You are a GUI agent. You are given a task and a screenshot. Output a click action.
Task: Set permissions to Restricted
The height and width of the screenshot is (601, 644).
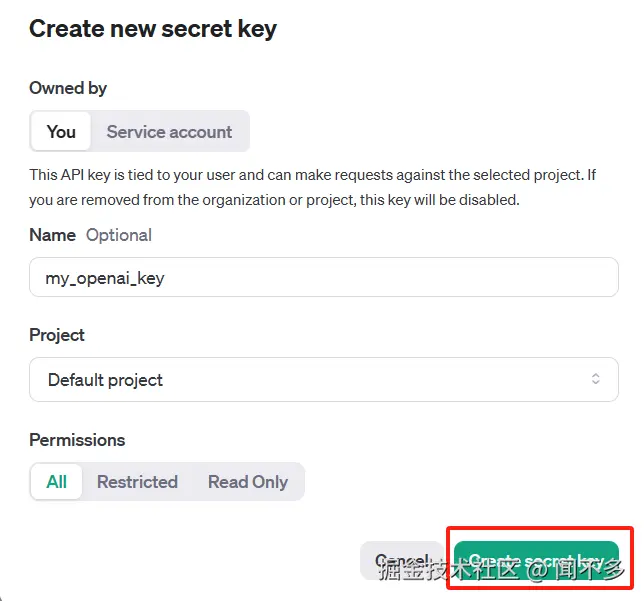(x=137, y=482)
